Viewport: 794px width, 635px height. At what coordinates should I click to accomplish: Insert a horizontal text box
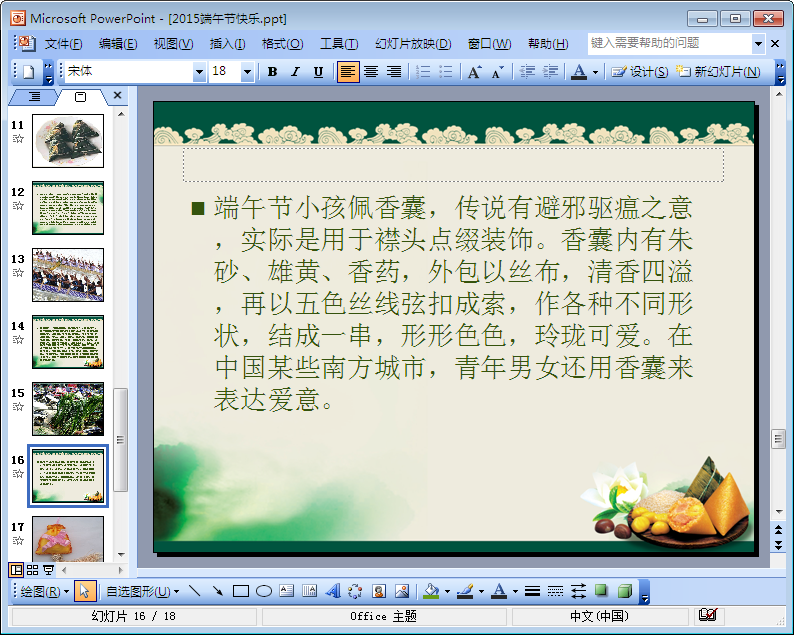click(x=287, y=591)
